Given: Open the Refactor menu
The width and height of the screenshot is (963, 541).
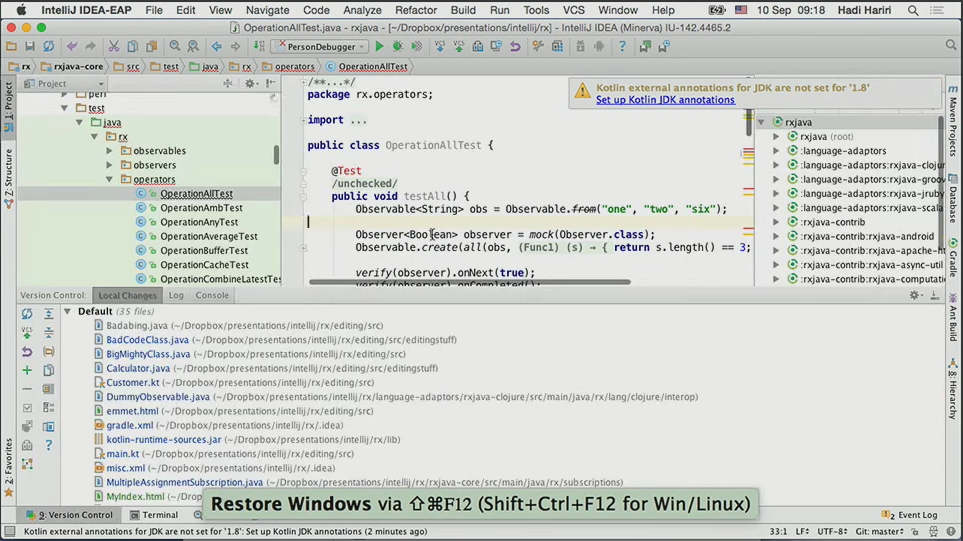Looking at the screenshot, I should point(416,10).
